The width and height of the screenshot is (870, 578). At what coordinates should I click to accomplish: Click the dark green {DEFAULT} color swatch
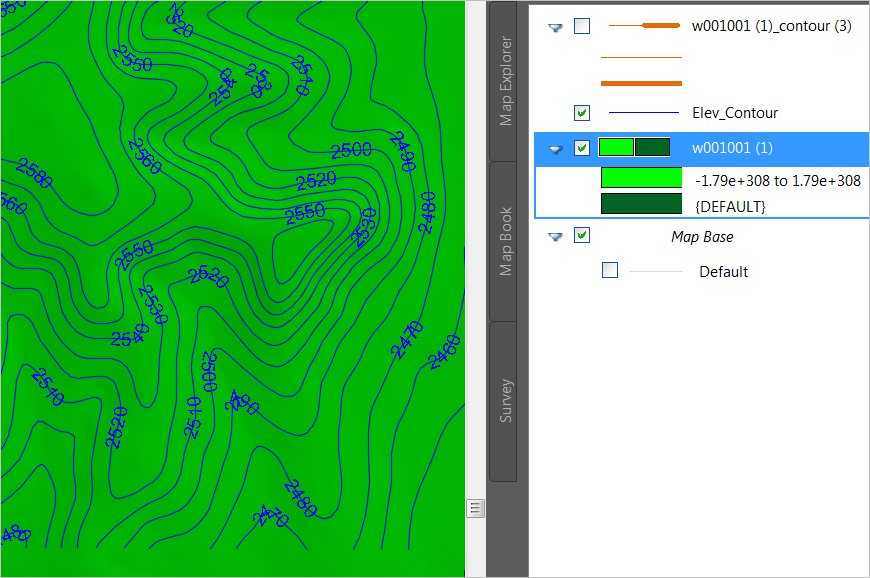coord(640,205)
